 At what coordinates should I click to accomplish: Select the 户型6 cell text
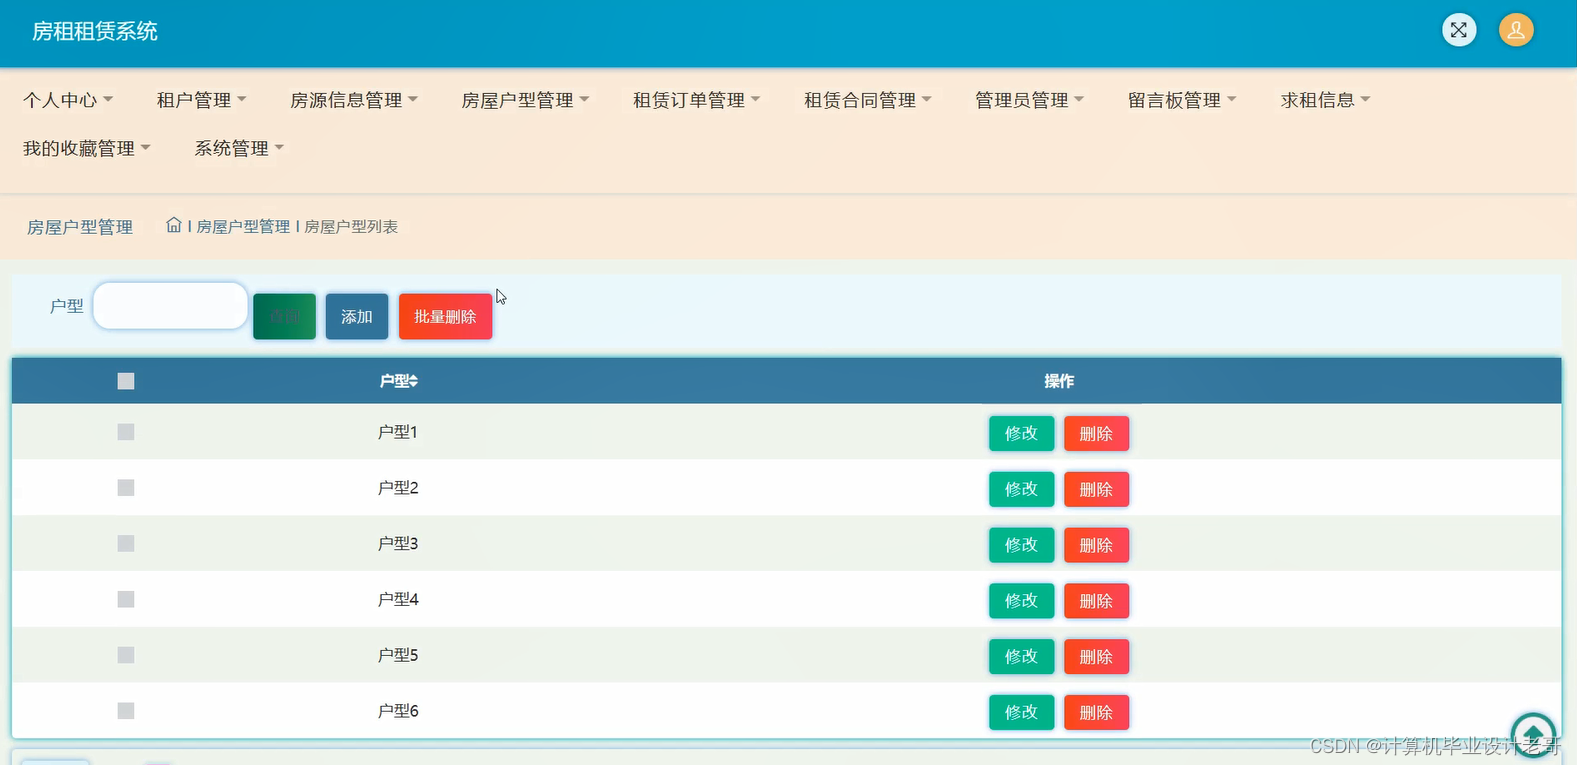(x=398, y=711)
